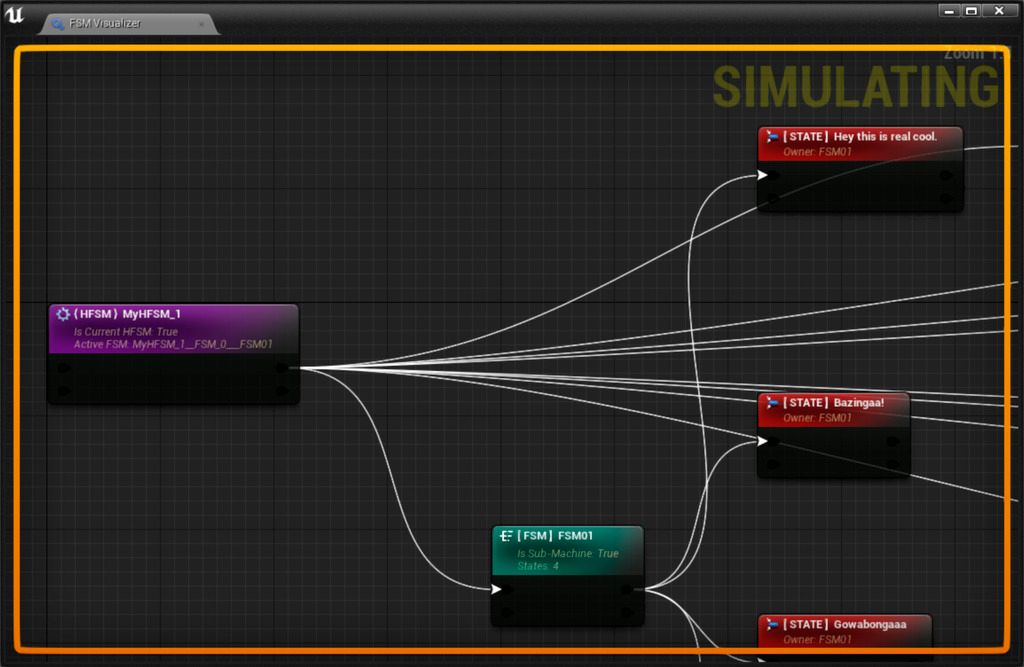Screen dimensions: 1024x667
Task: Select the Bazingaa! state node title
Action: tap(858, 403)
